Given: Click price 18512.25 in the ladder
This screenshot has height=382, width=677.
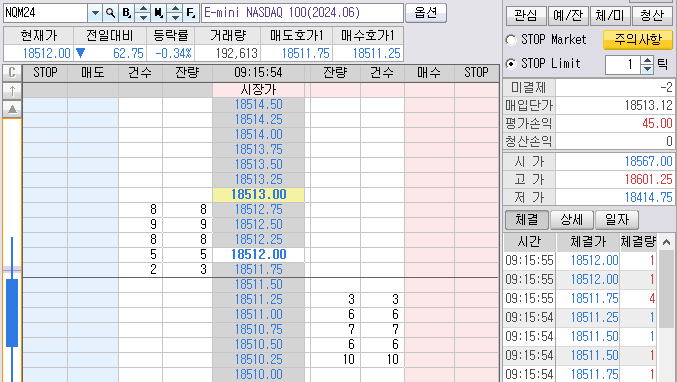Looking at the screenshot, I should point(258,240).
